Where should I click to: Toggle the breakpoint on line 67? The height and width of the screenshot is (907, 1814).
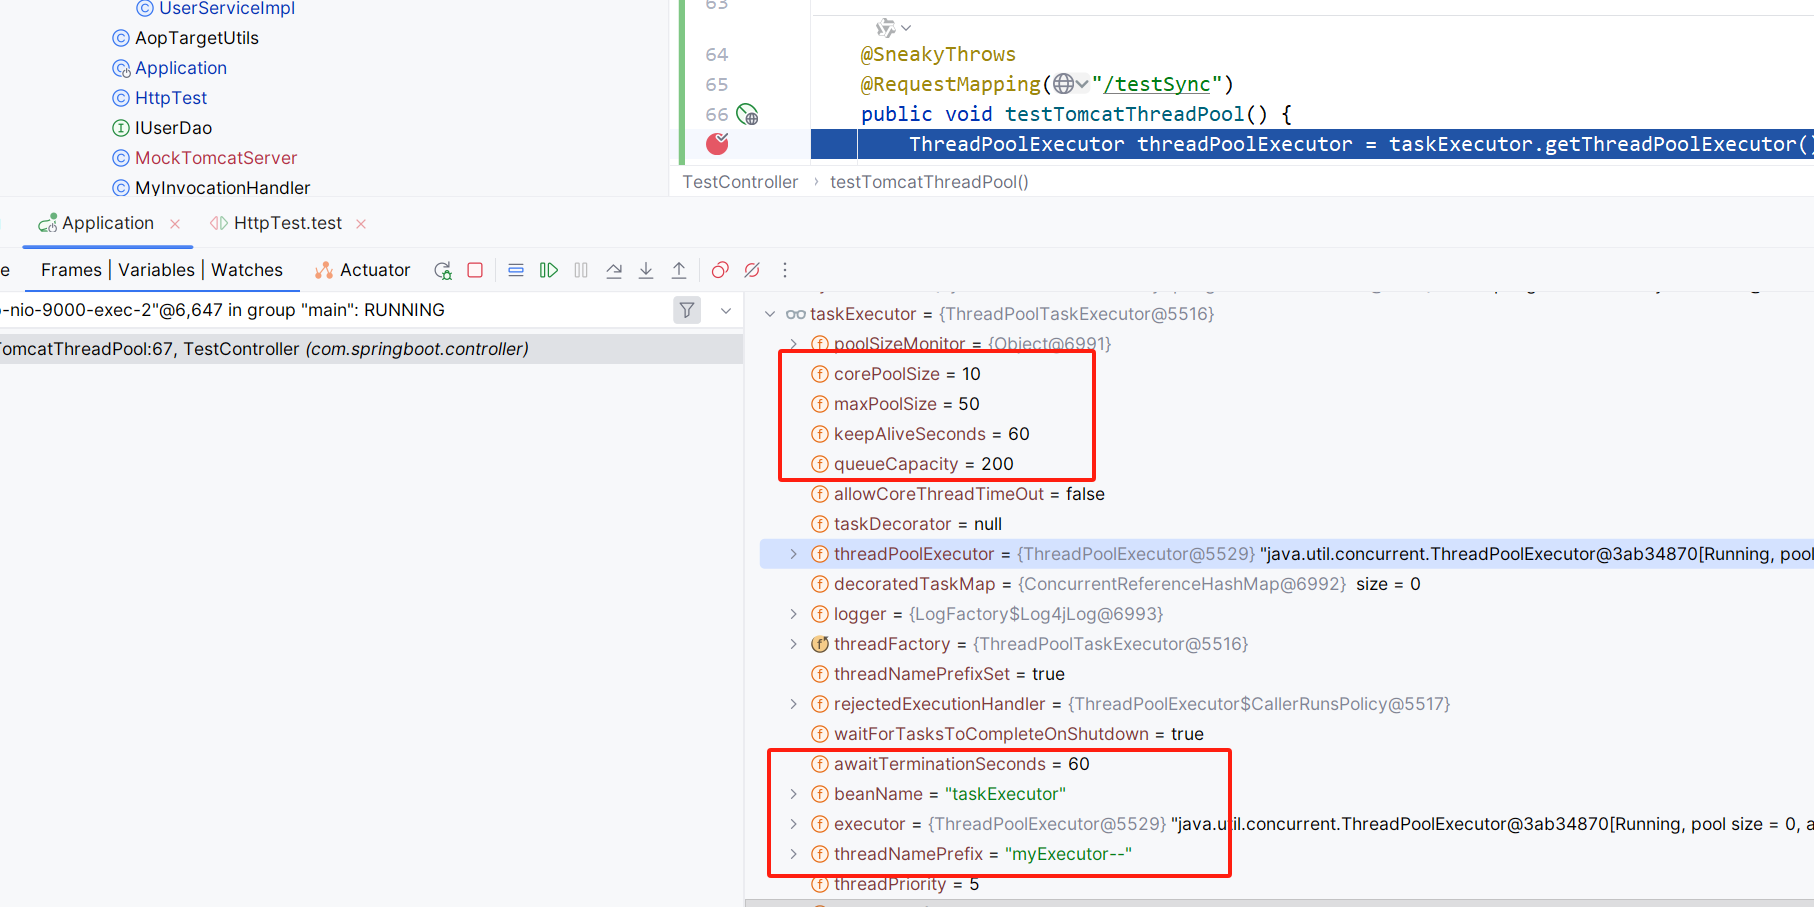(717, 144)
